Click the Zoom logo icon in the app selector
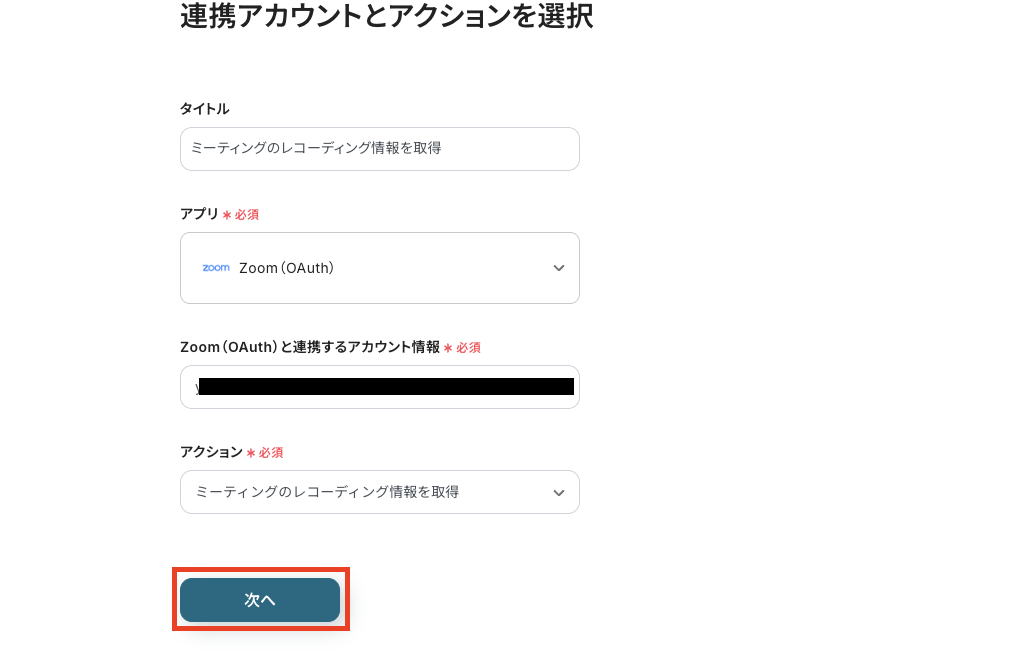1022x662 pixels. click(216, 267)
